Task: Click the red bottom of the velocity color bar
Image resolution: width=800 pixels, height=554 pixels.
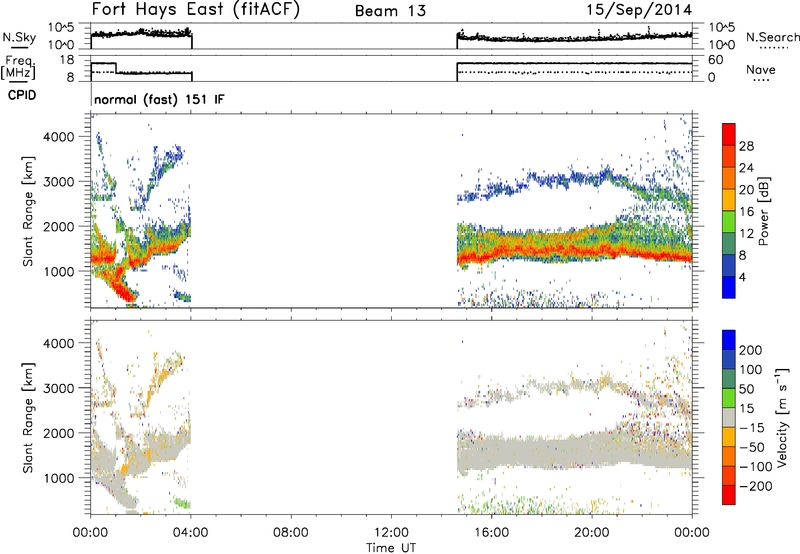Action: 729,495
